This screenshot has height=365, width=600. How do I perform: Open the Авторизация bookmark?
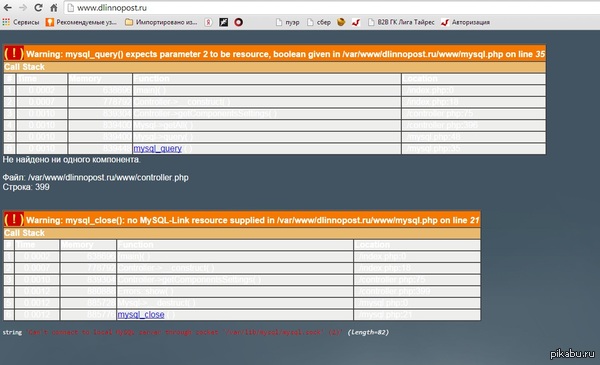point(465,22)
